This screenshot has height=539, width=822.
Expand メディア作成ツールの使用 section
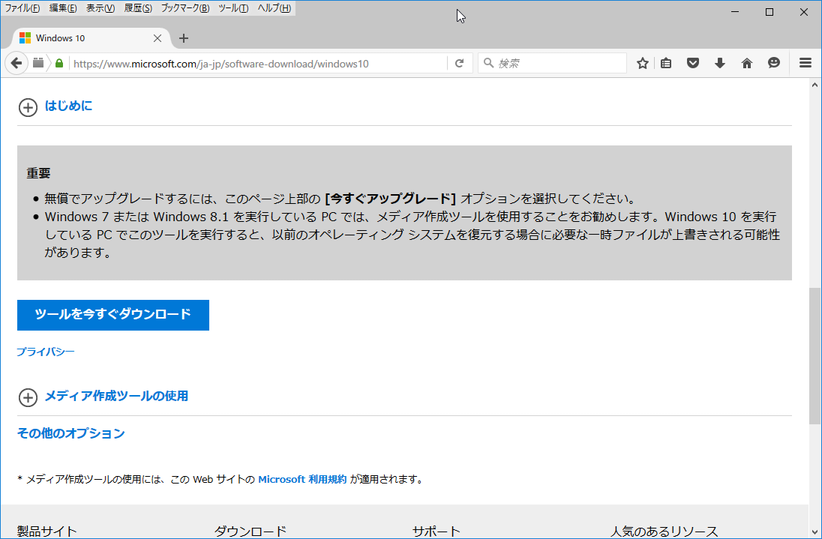coord(28,397)
